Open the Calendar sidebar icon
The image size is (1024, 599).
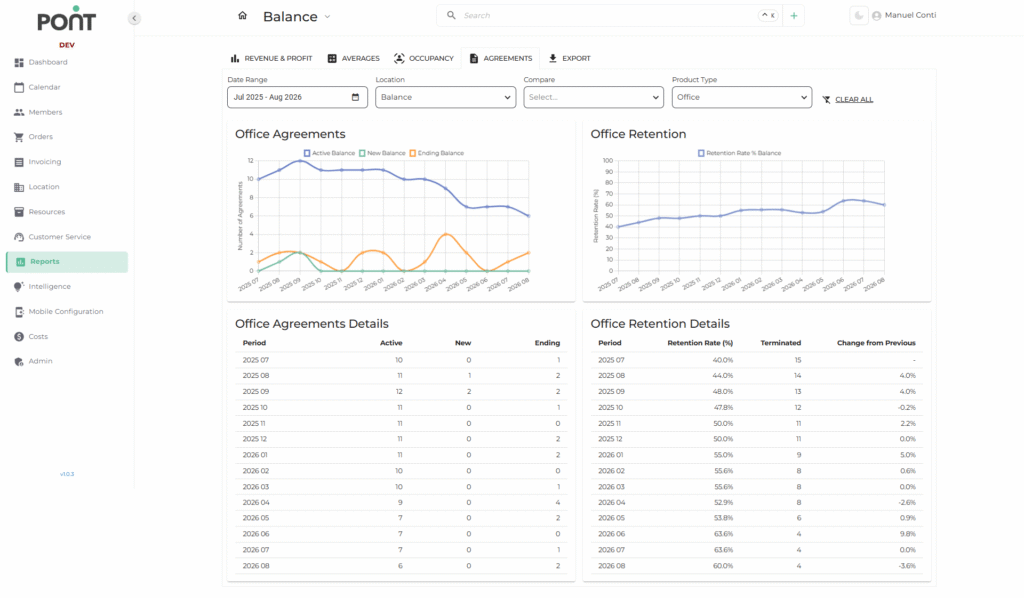point(19,87)
